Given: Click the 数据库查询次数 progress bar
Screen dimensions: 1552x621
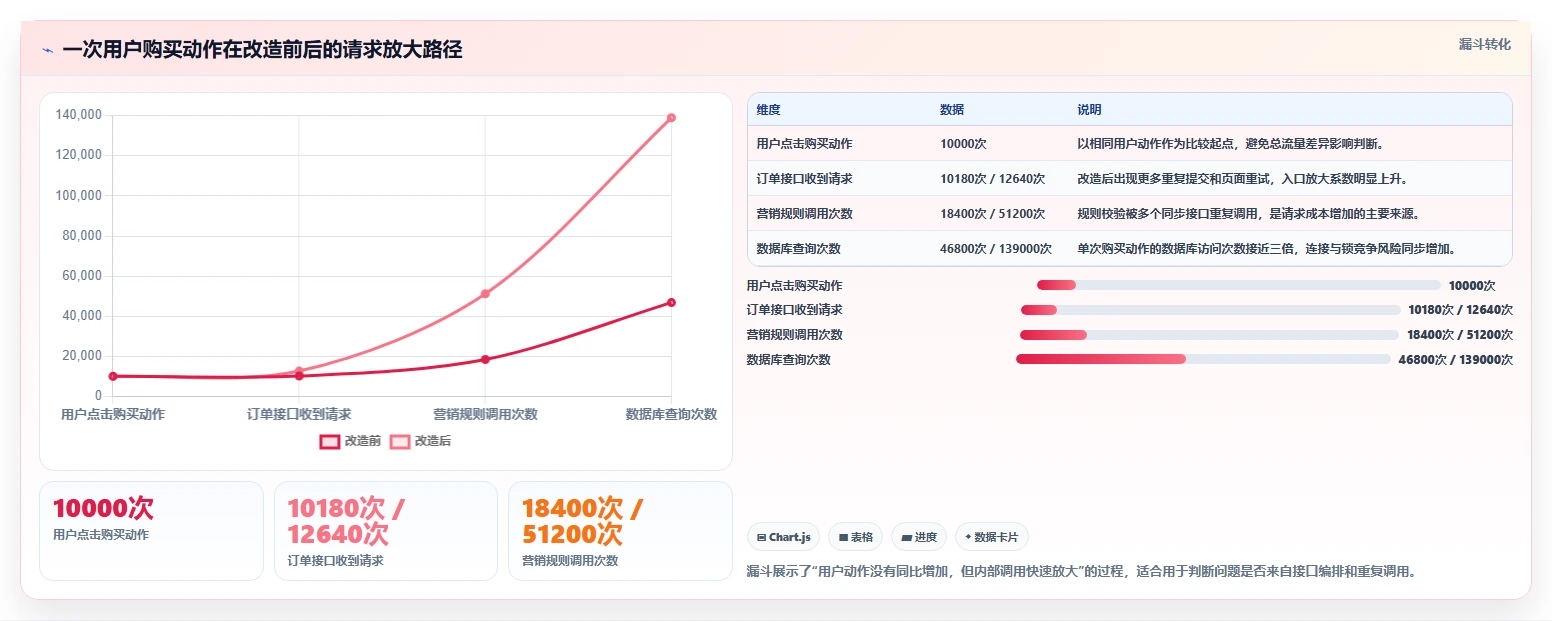Looking at the screenshot, I should coord(1203,359).
